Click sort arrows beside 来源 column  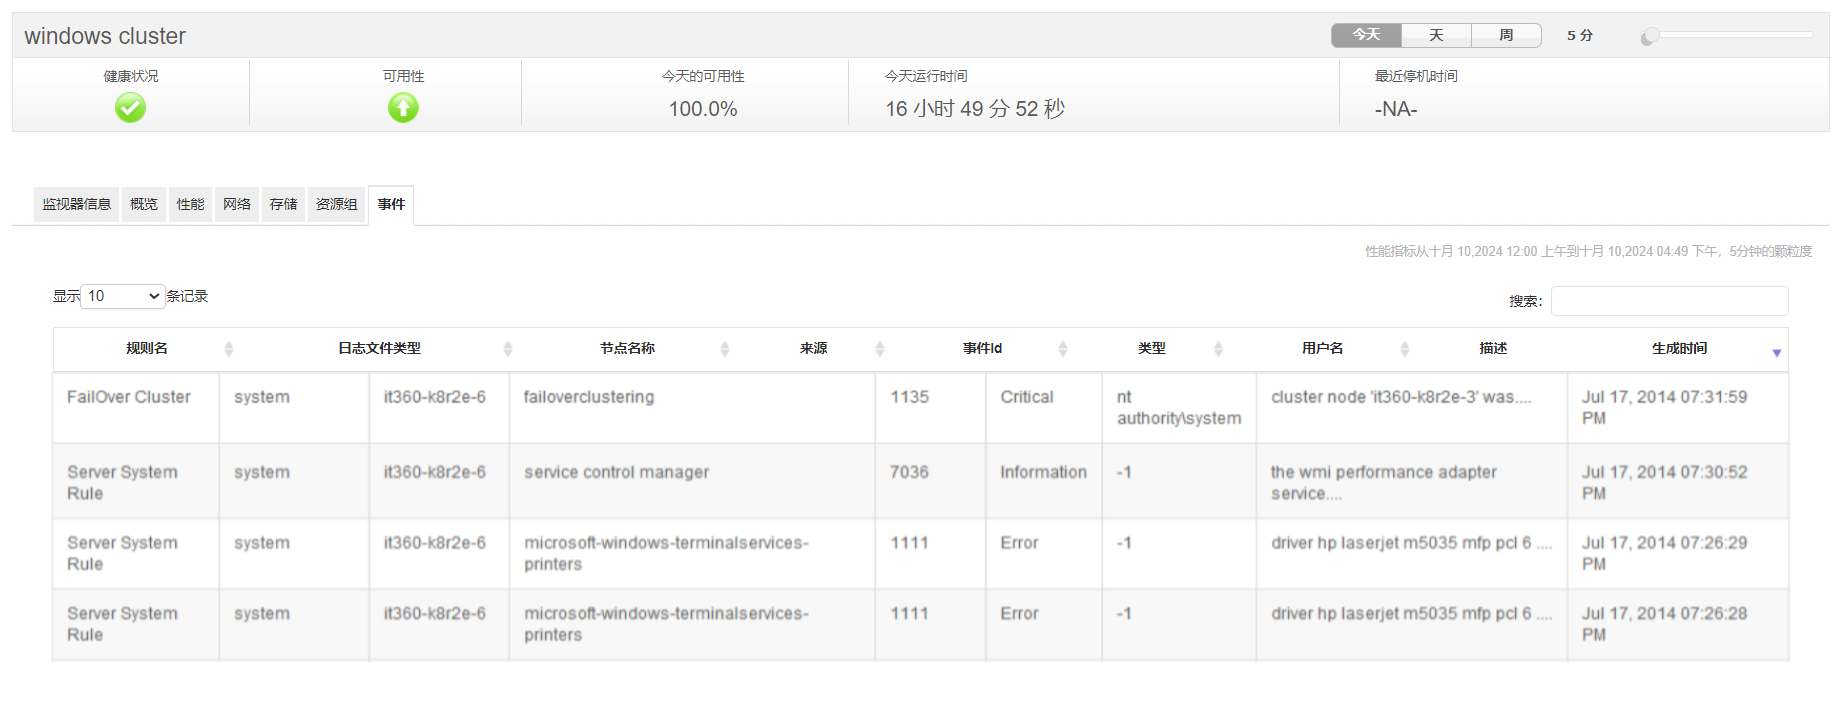pyautogui.click(x=880, y=349)
